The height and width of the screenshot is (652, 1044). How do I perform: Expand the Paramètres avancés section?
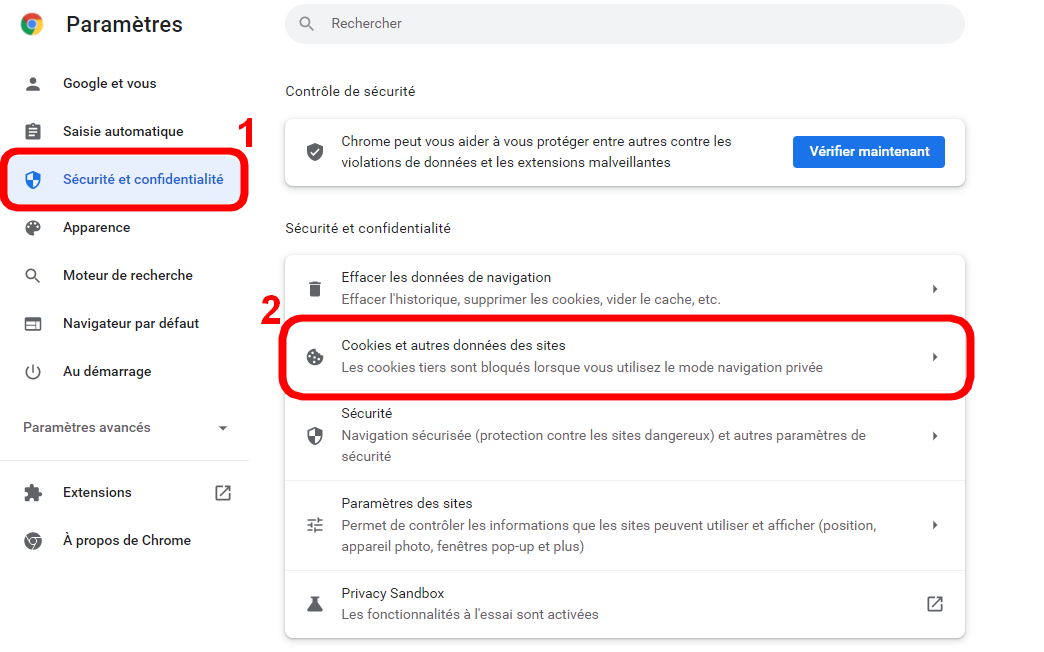[x=223, y=428]
